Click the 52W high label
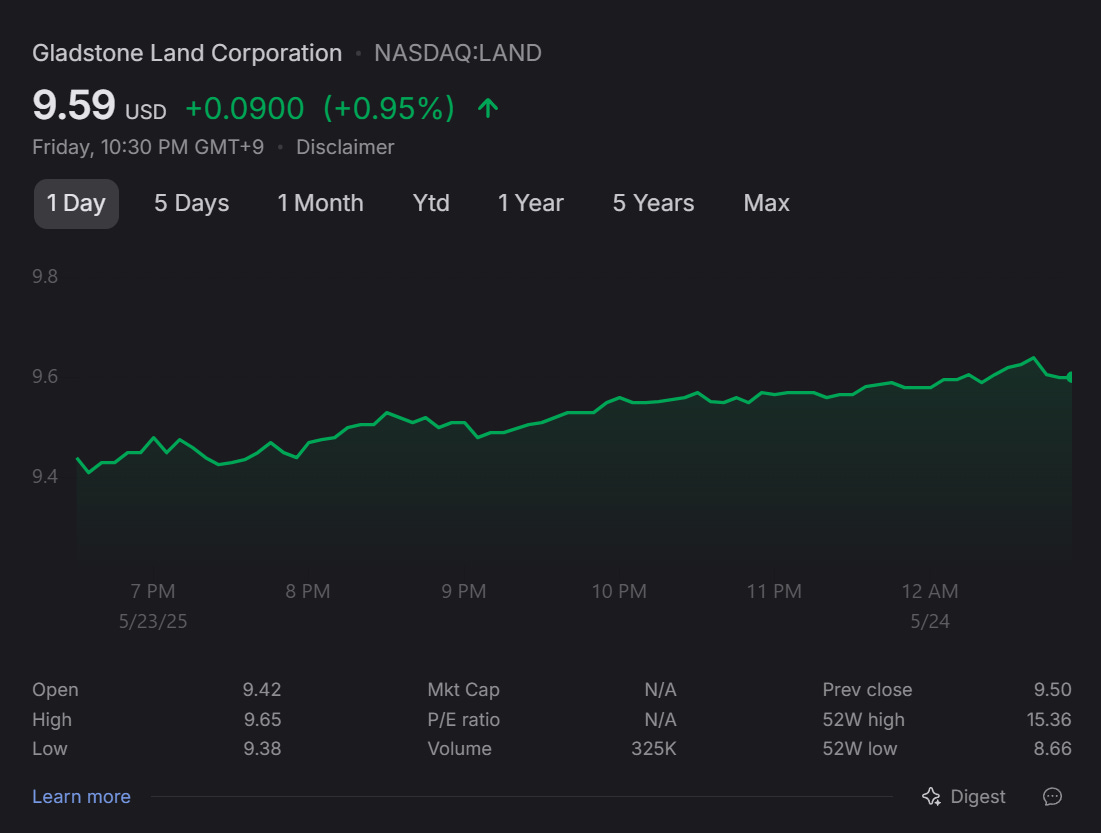The image size is (1101, 833). 864,720
